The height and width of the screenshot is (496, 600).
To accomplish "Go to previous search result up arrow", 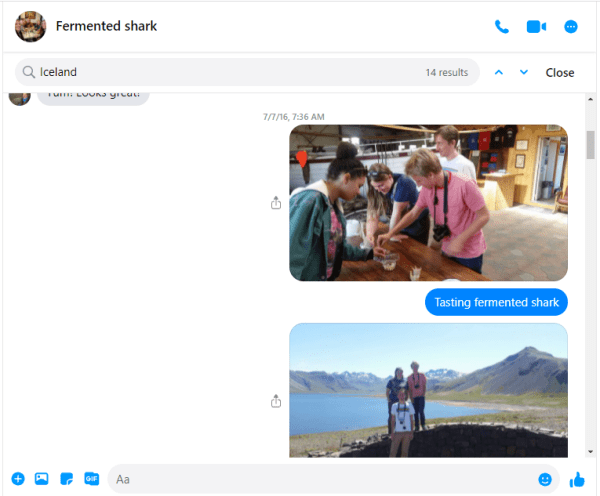I will coord(499,72).
